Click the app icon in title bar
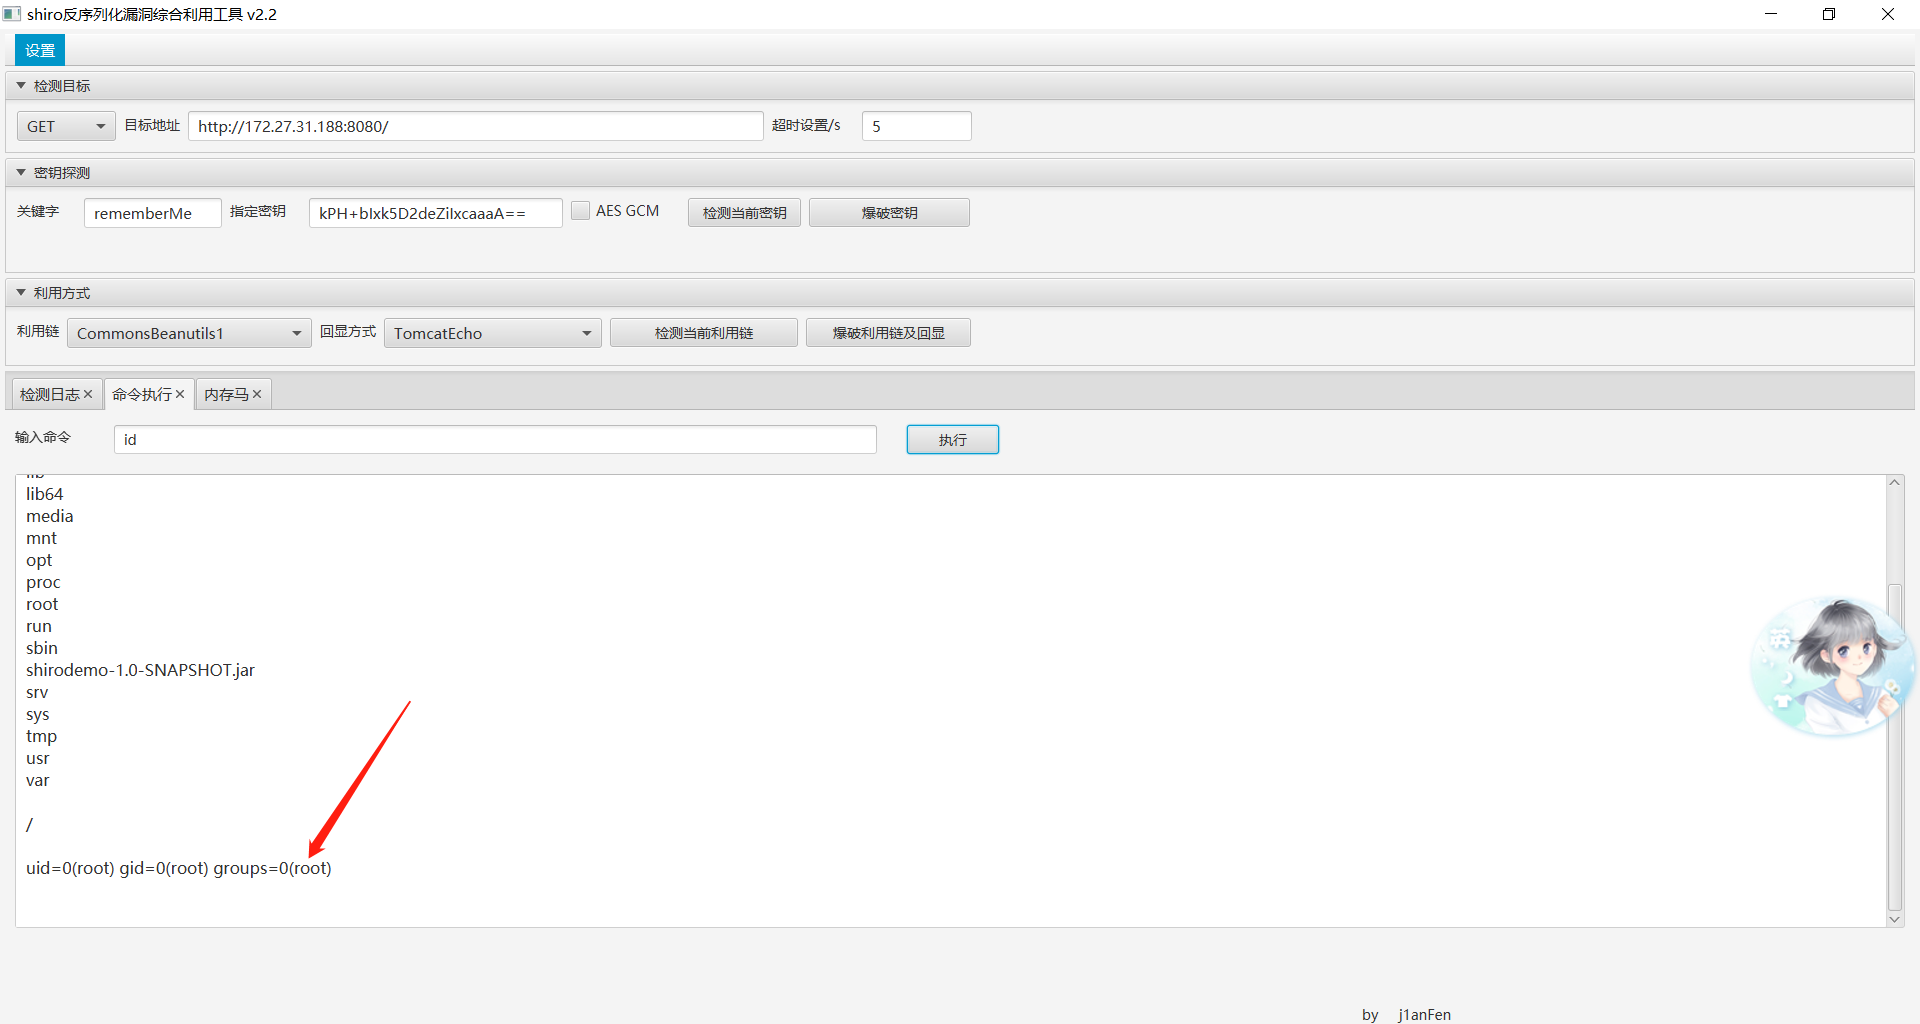The width and height of the screenshot is (1920, 1024). (12, 14)
